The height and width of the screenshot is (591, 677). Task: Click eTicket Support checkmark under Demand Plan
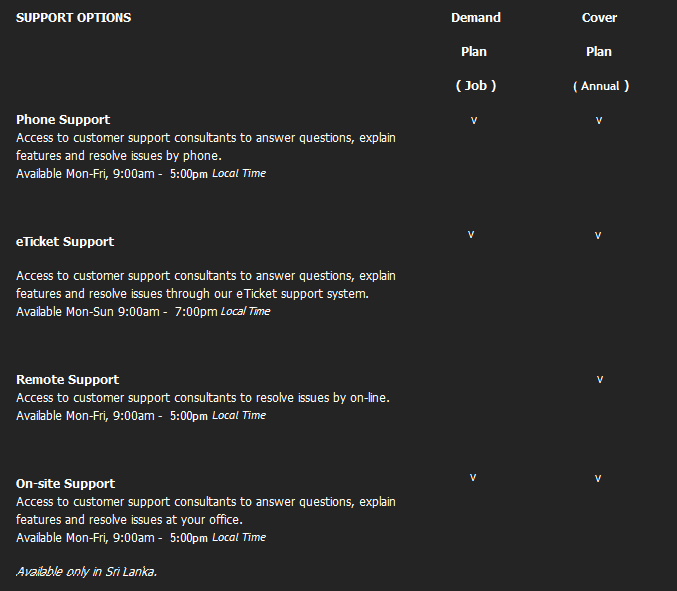tap(471, 234)
